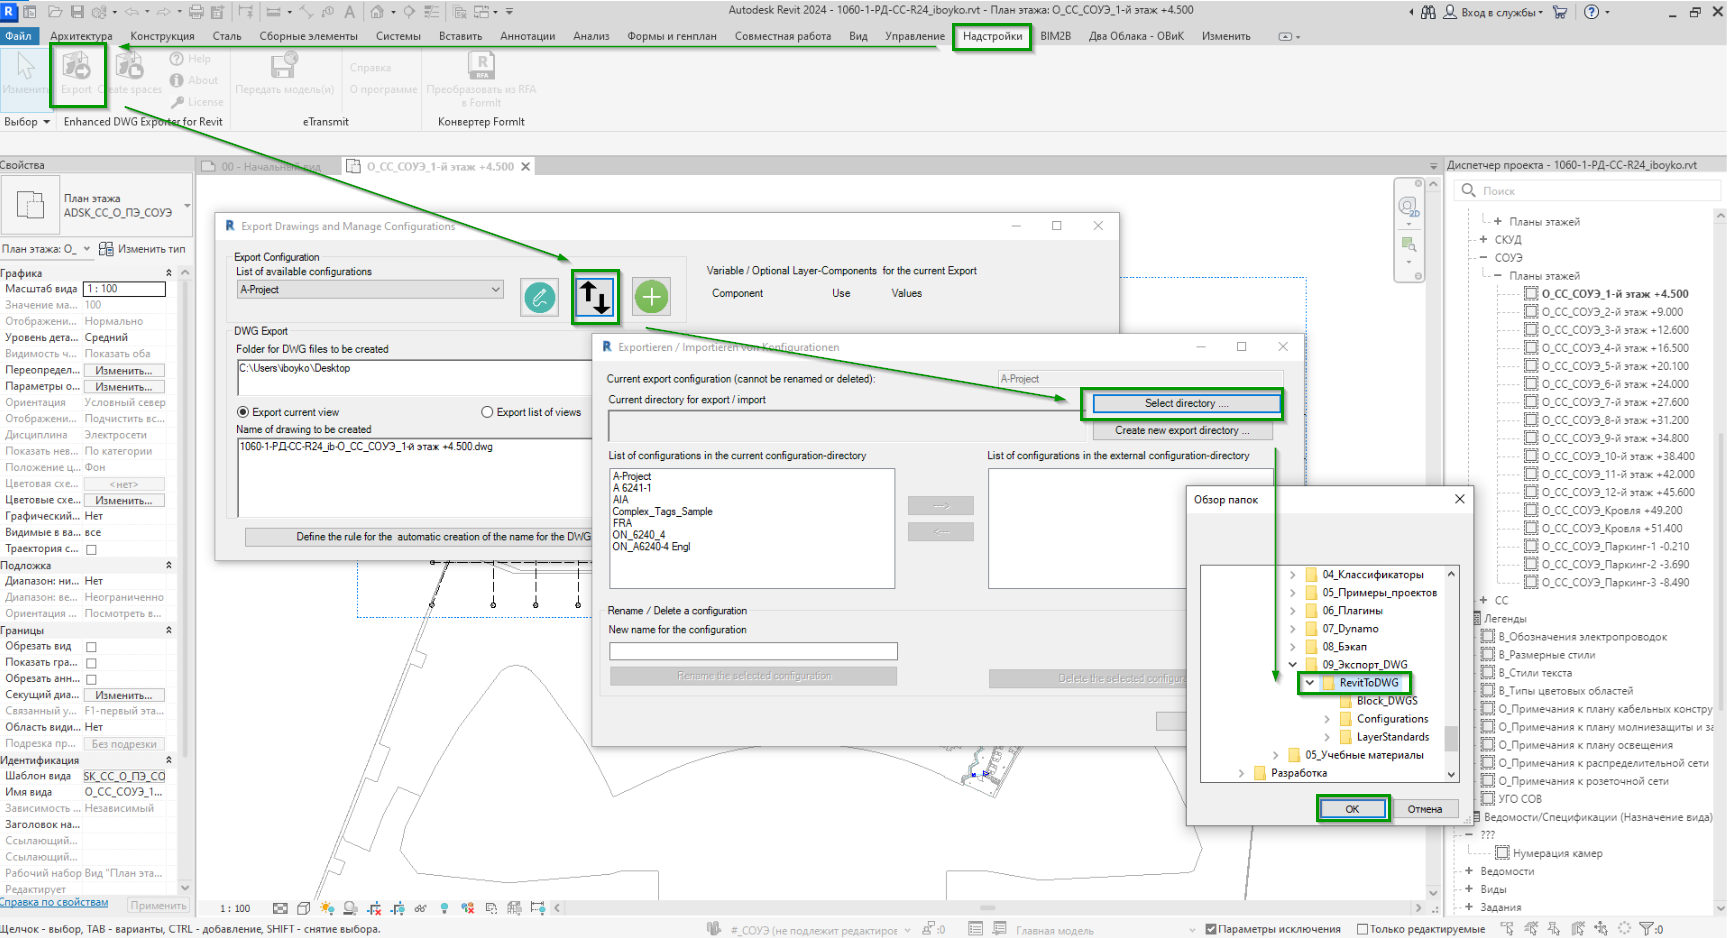Click the Поиск field in project browser

click(1589, 190)
